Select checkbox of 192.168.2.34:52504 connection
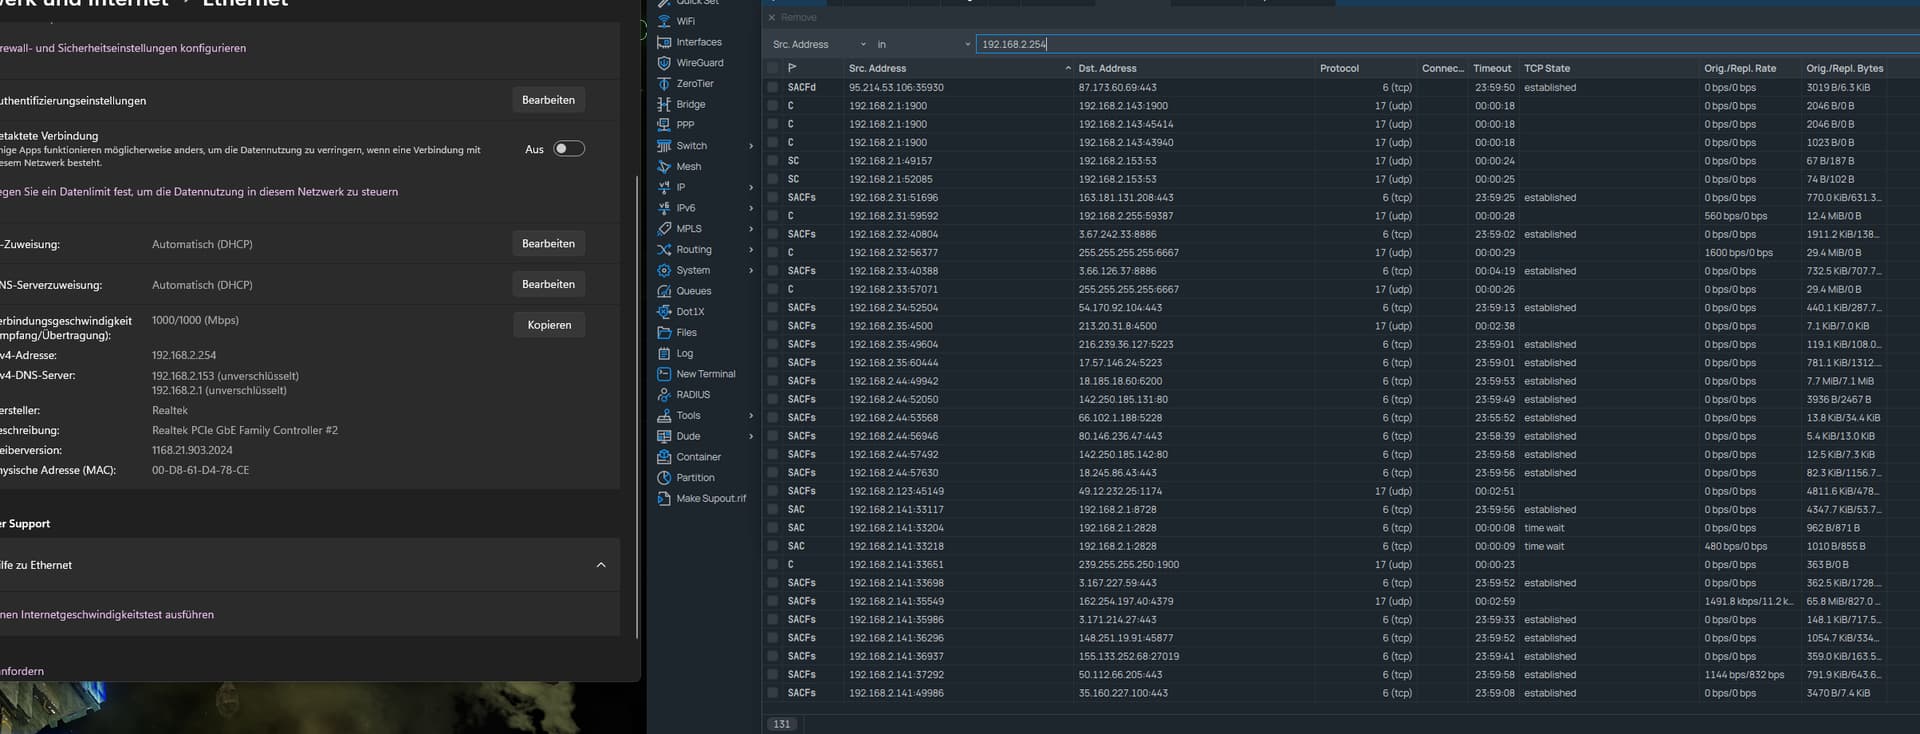Screen dimensions: 1920x734 [772, 307]
